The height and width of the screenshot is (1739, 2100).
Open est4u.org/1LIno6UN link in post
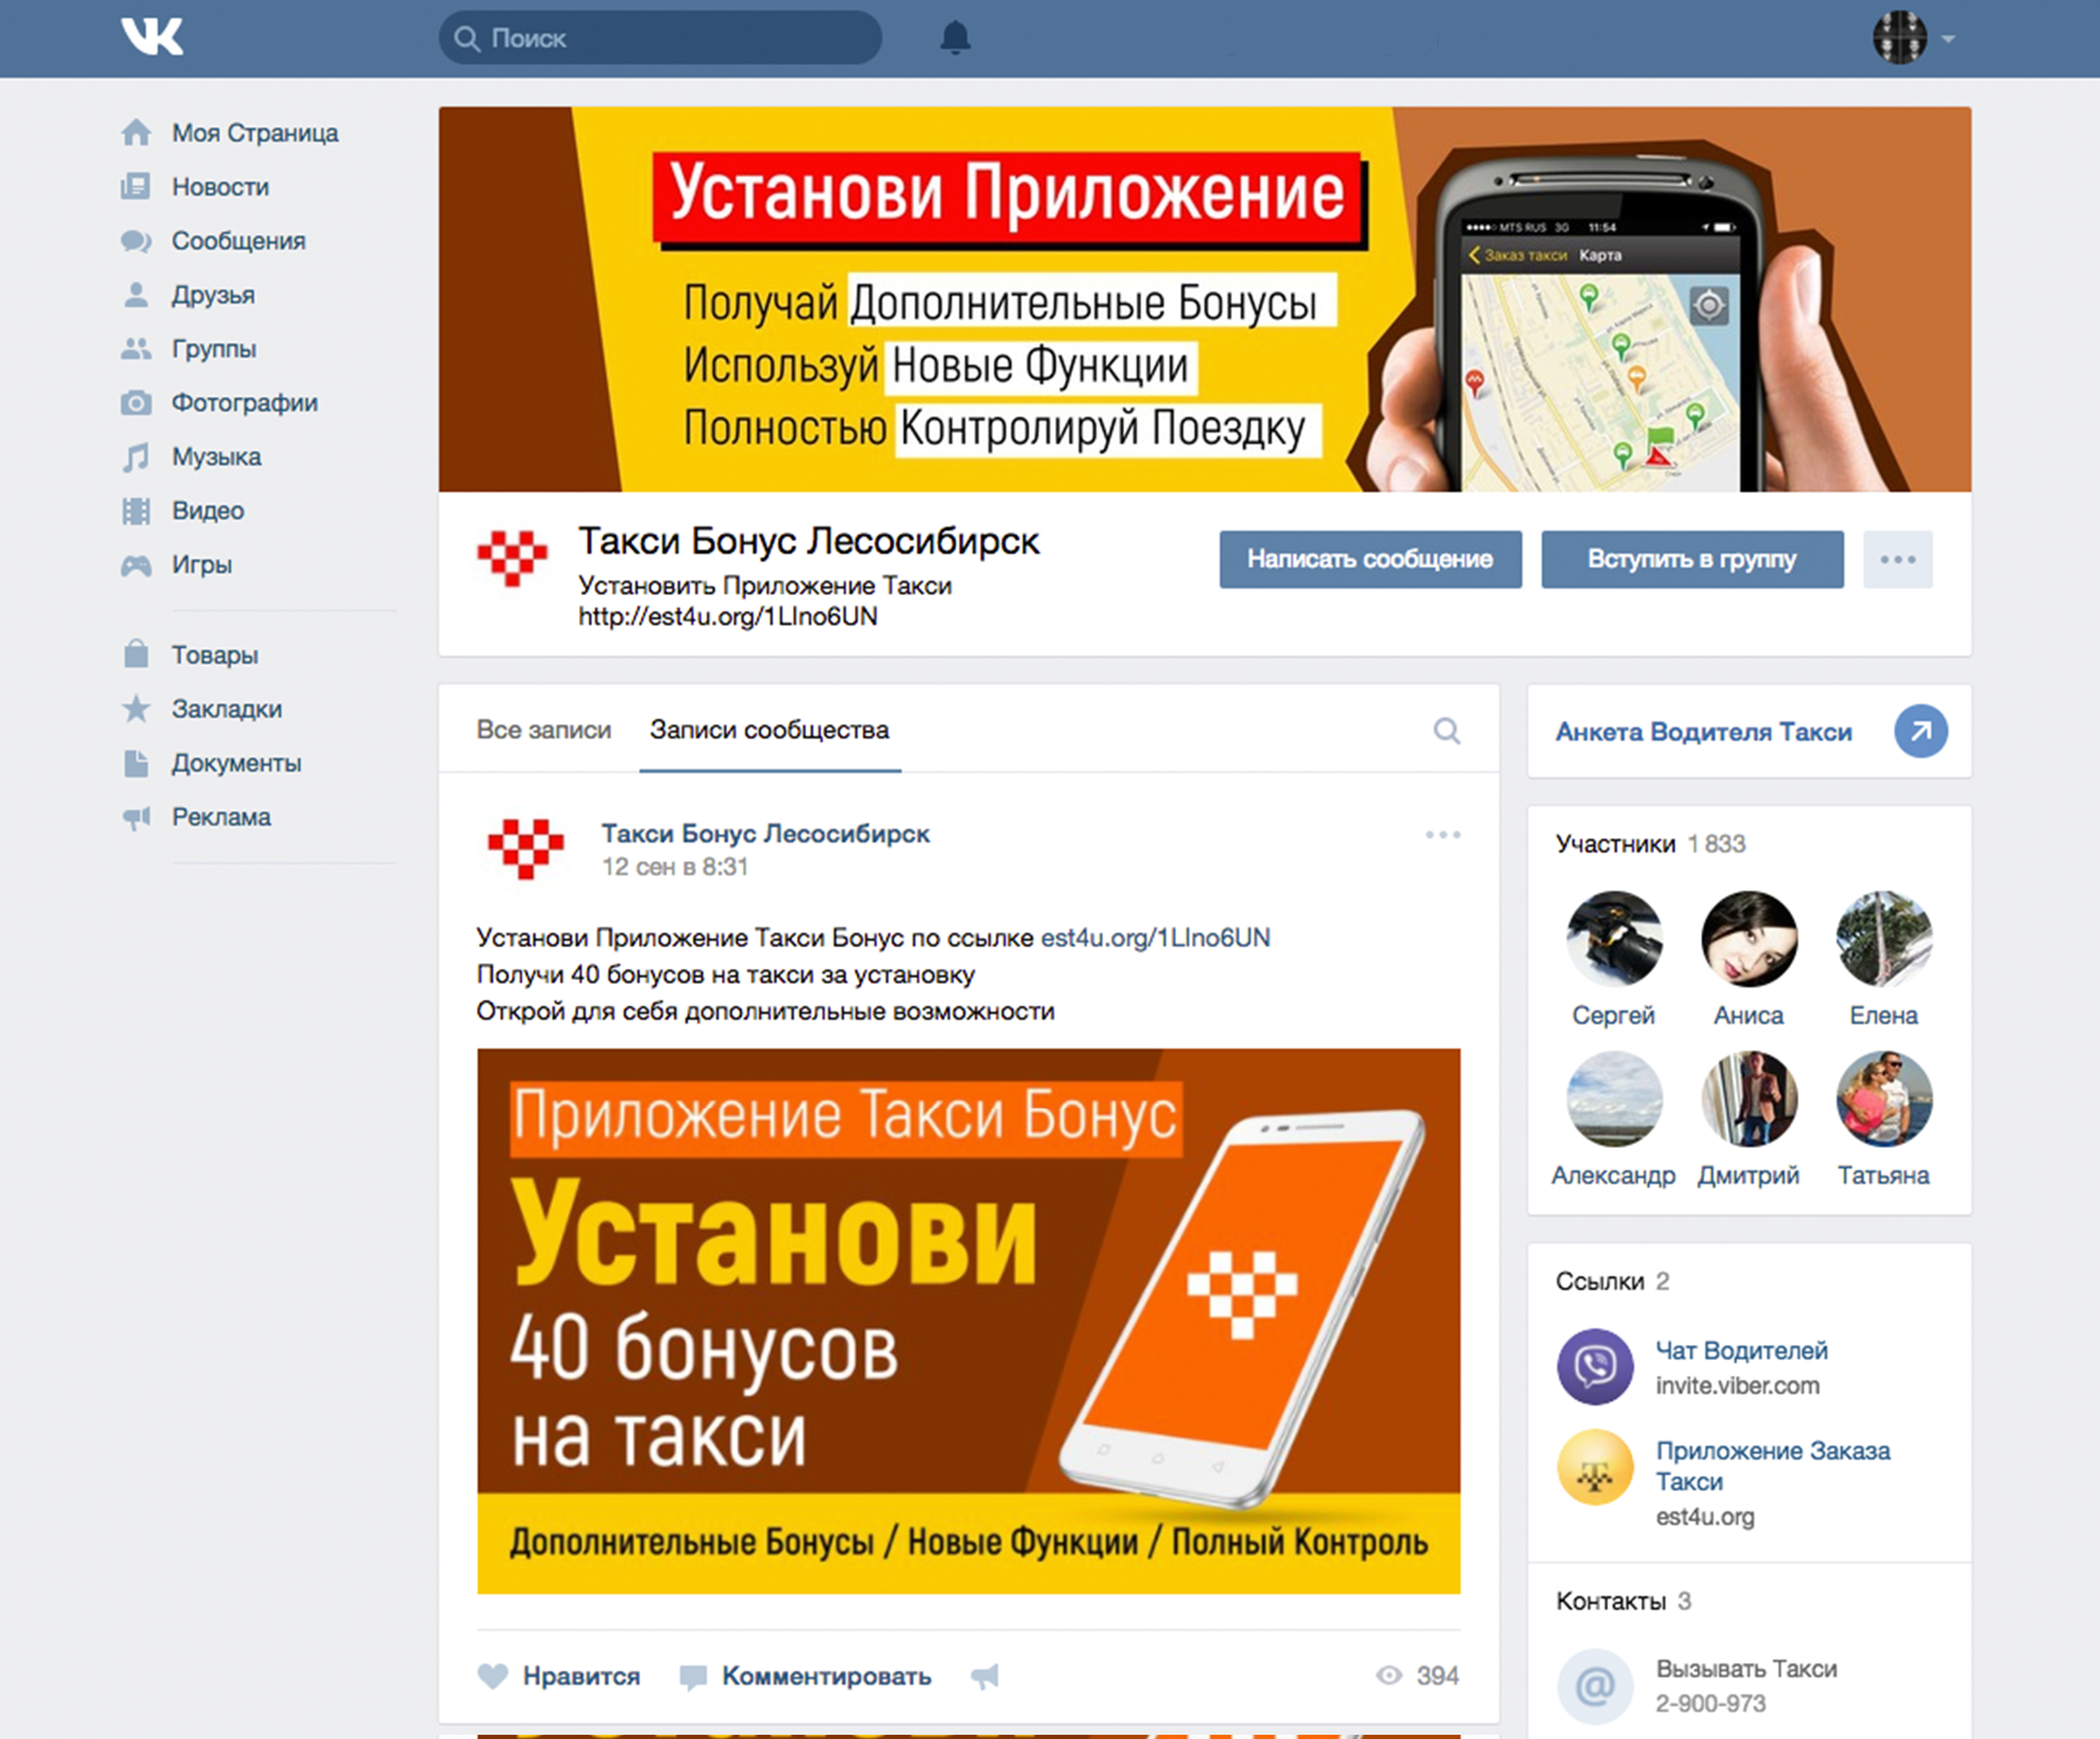(1155, 938)
